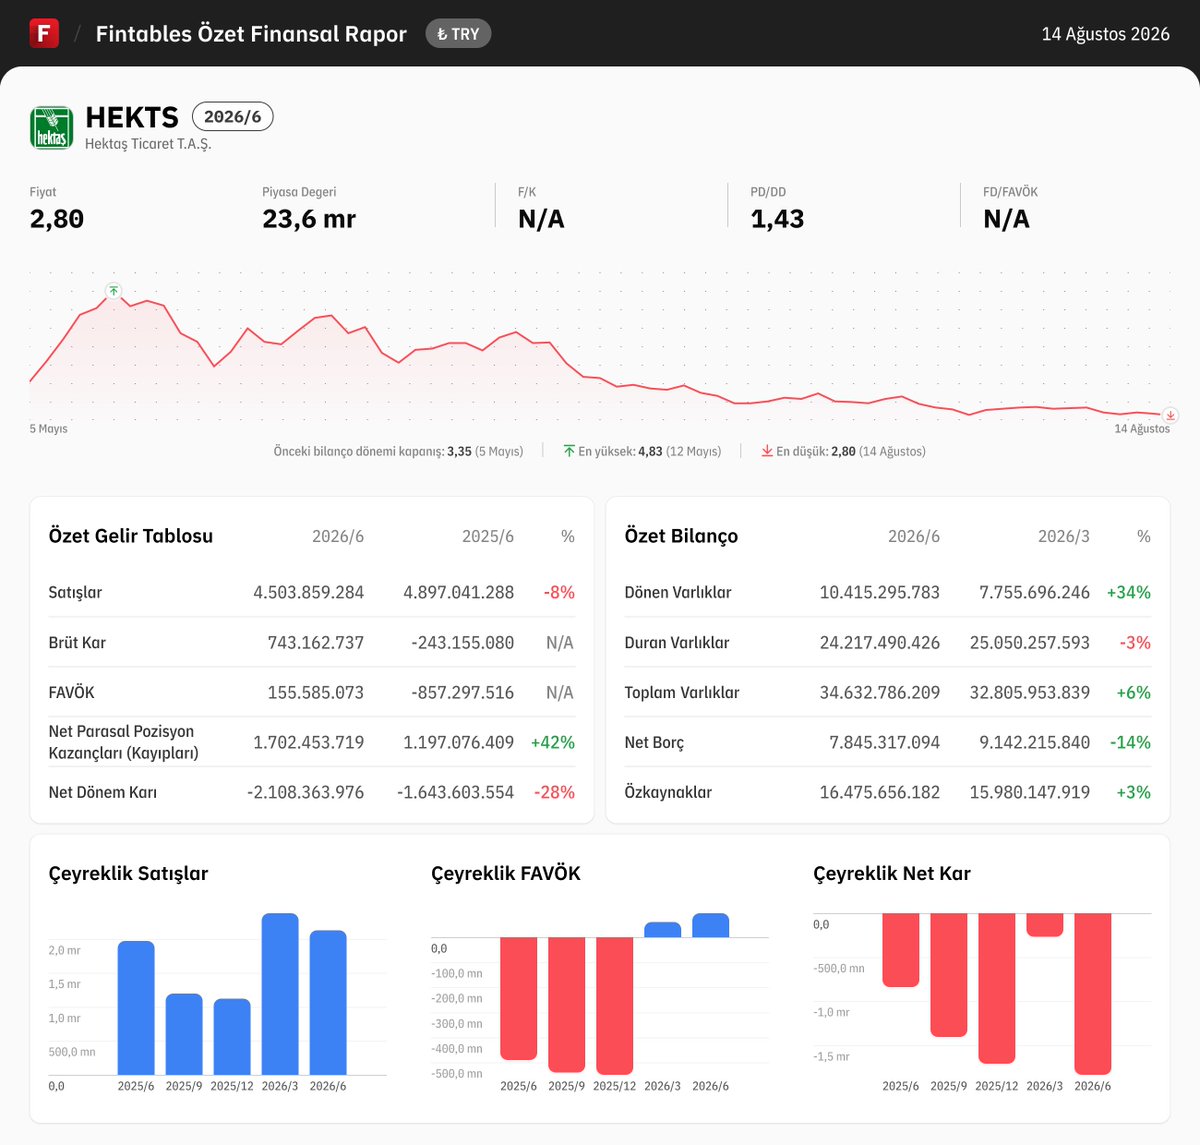Click the red down-arrow icon beside En düşük
Viewport: 1200px width, 1145px height.
tap(767, 451)
